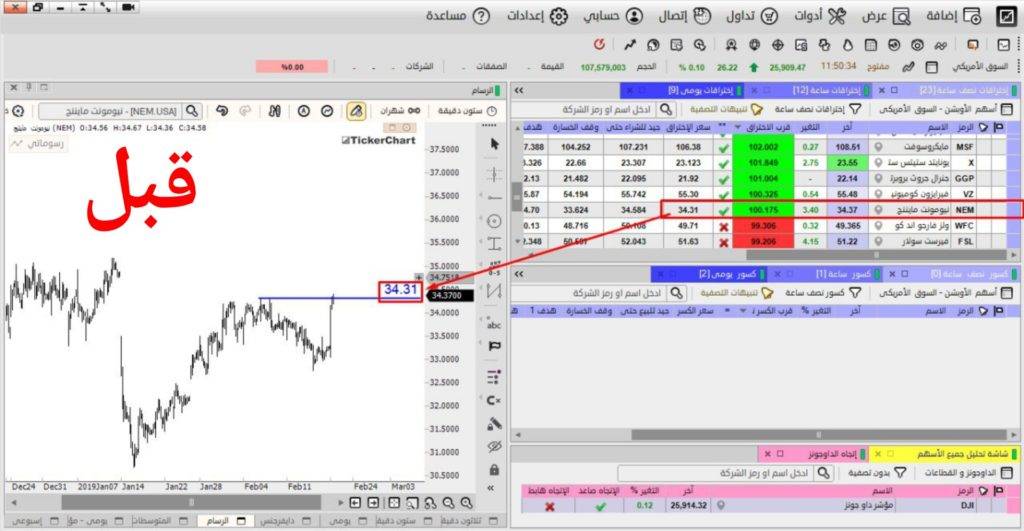Toggle the highlighted drawing pencil tool

[356, 111]
